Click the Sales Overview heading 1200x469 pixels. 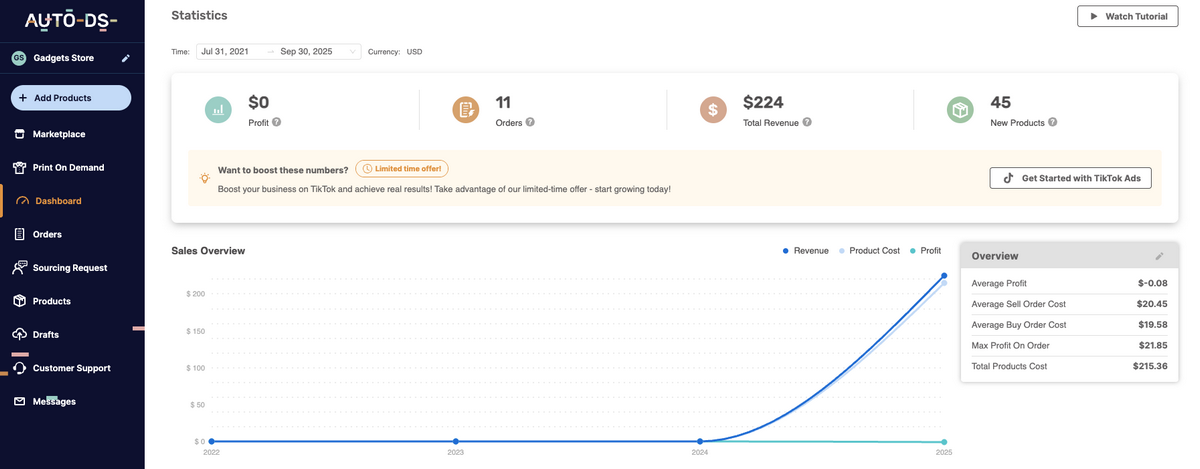click(x=208, y=250)
